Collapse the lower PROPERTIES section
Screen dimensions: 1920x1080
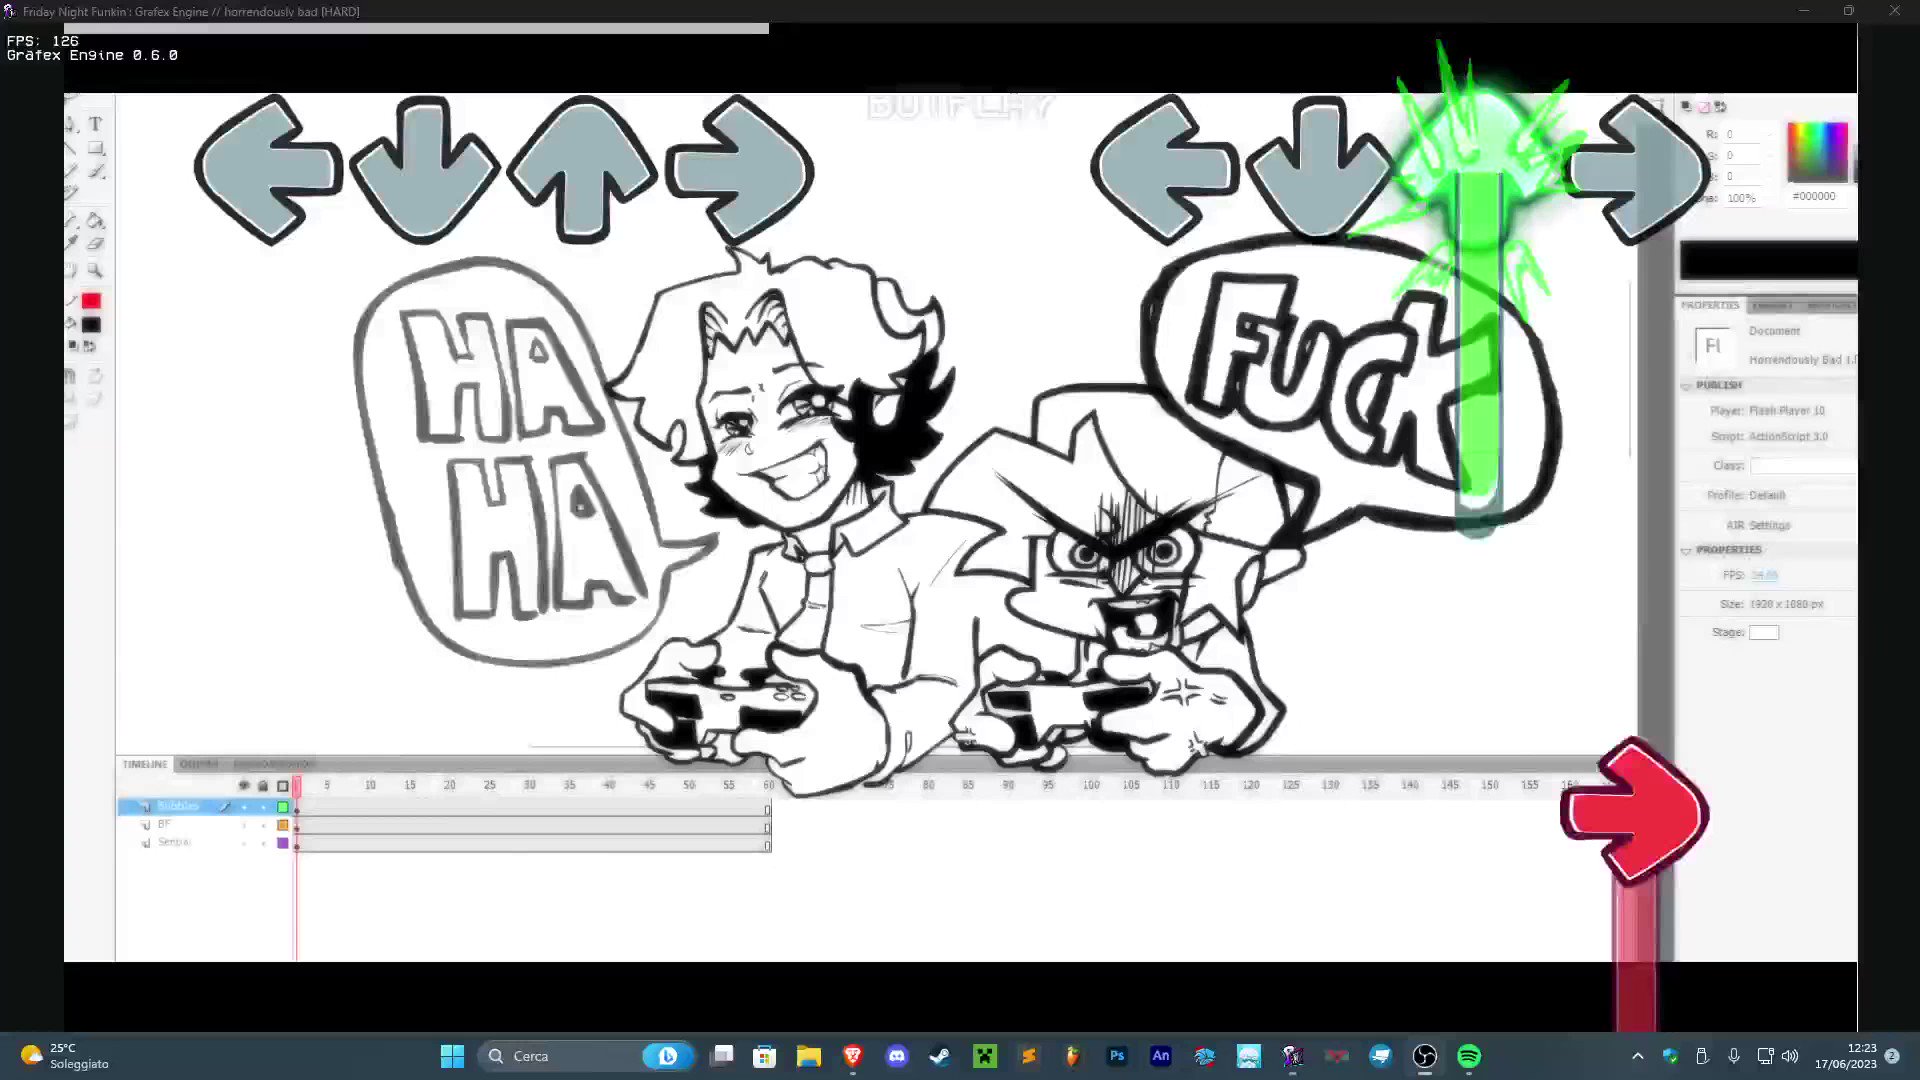pos(1686,551)
